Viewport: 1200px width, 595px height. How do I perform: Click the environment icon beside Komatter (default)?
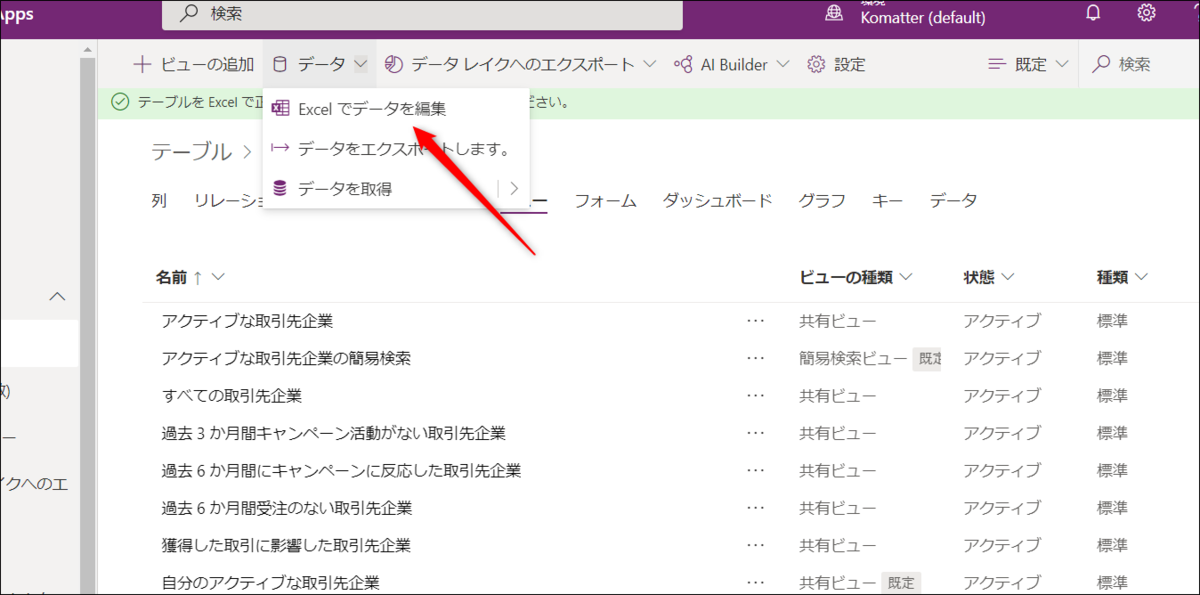point(835,15)
